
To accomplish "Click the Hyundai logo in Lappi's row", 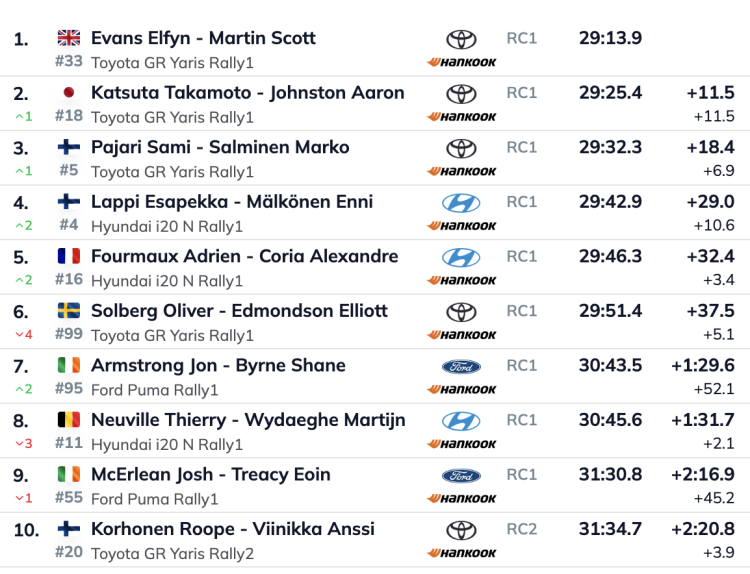I will [x=461, y=203].
